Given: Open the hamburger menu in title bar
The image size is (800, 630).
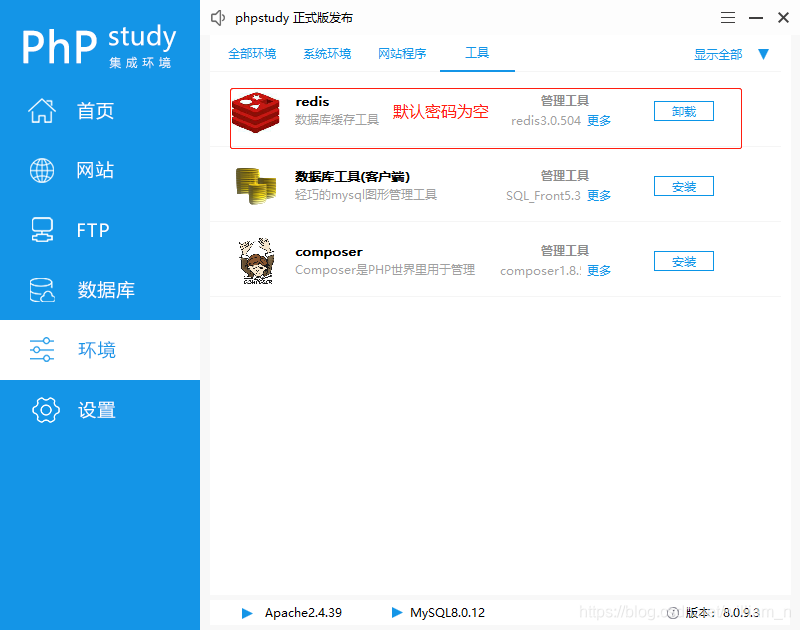Looking at the screenshot, I should [728, 18].
